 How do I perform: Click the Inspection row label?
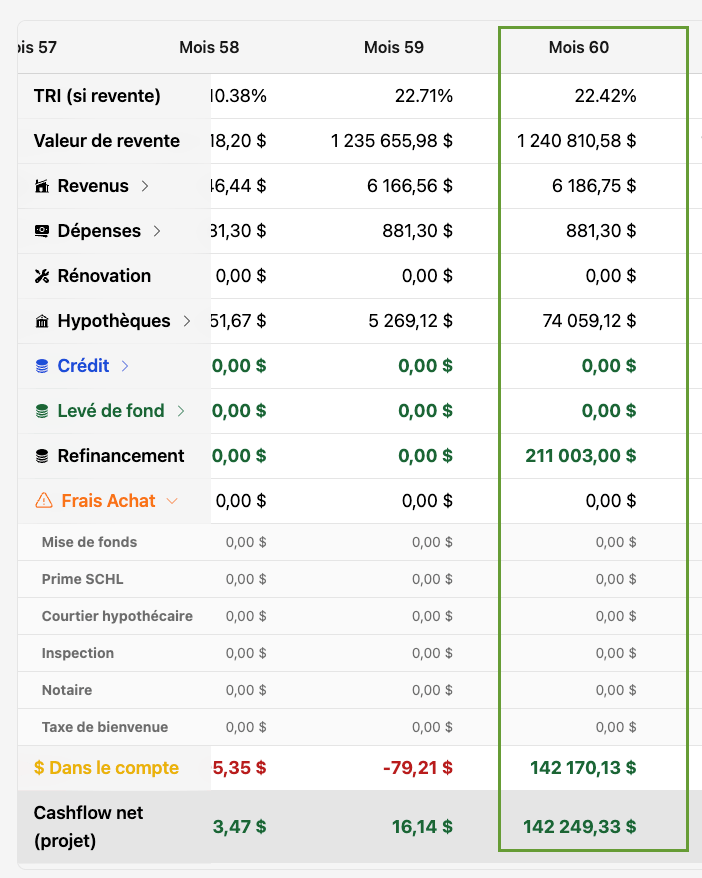[x=78, y=653]
